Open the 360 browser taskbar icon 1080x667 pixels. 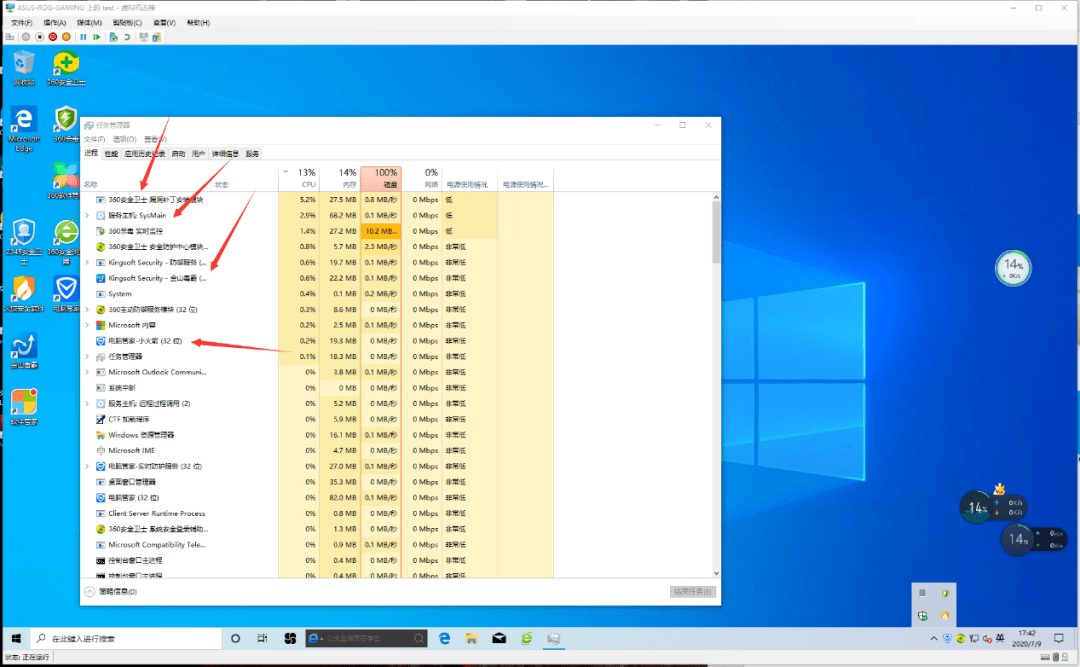point(527,639)
